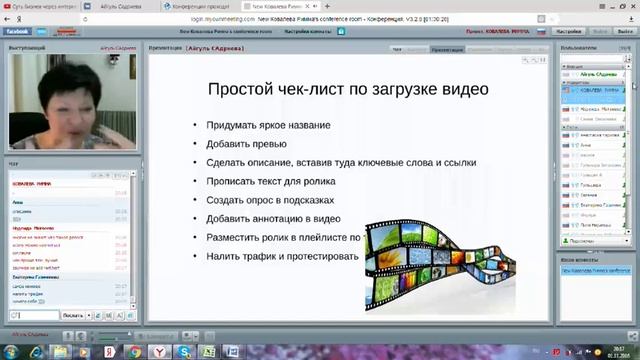Switch to the YouTube browser tab
This screenshot has height=360, width=640.
point(40,6)
